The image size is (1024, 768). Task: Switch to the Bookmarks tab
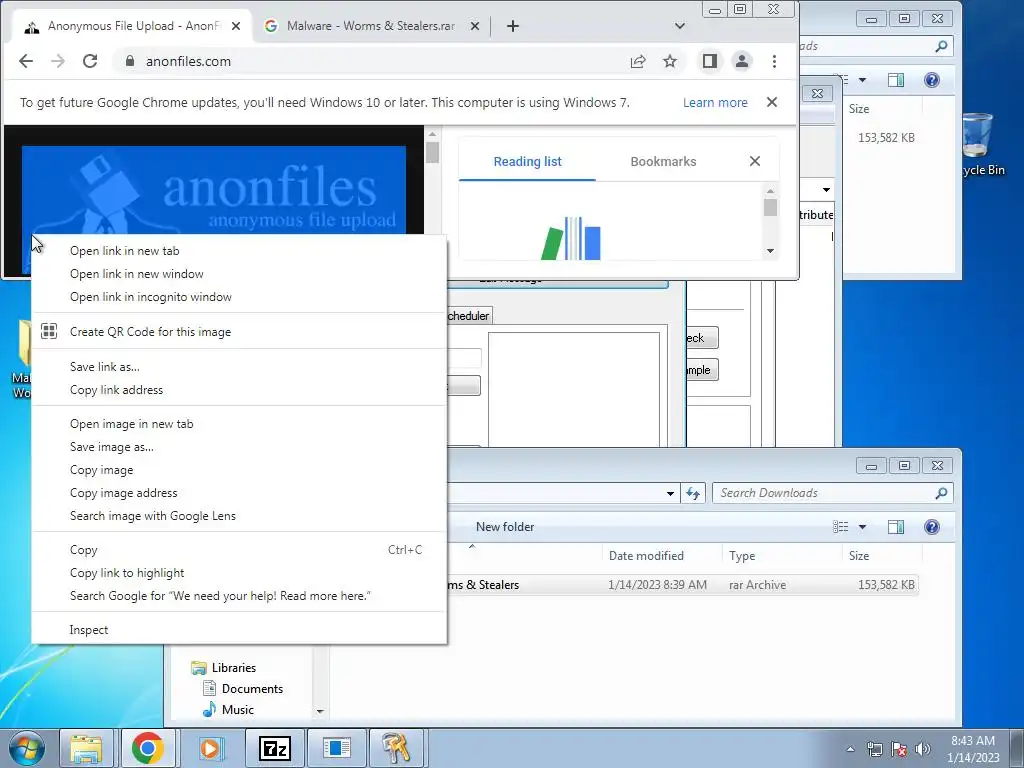pos(663,161)
